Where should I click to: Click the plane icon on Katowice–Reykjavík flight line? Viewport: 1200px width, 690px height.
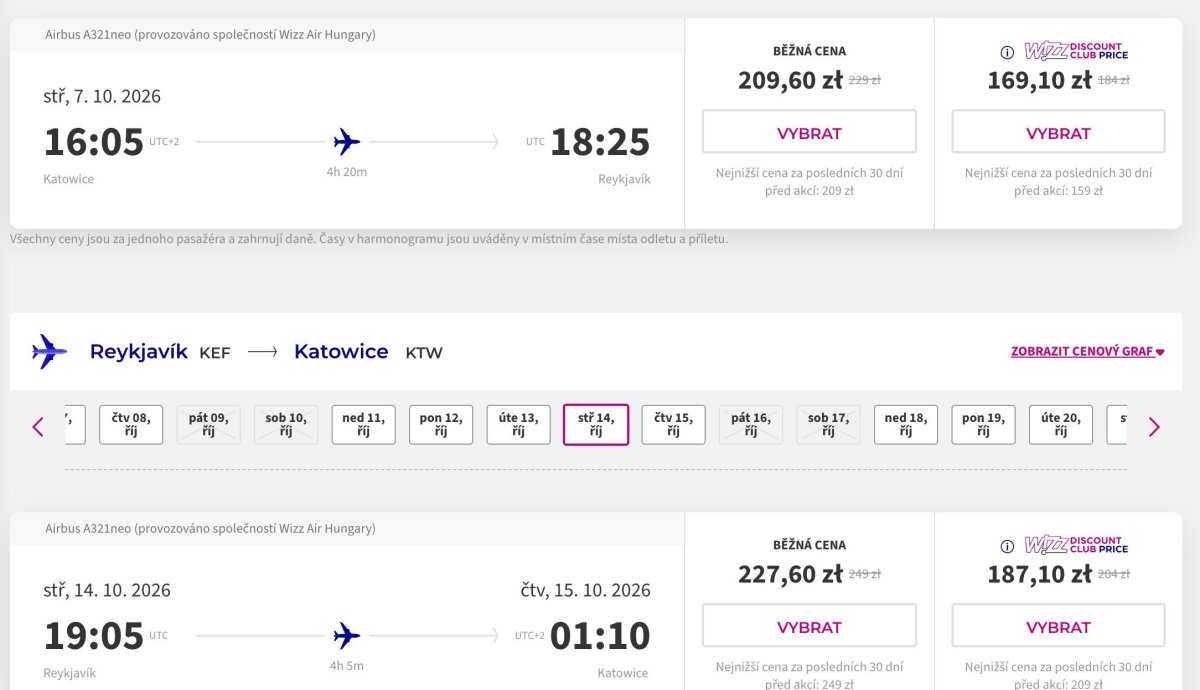click(347, 142)
